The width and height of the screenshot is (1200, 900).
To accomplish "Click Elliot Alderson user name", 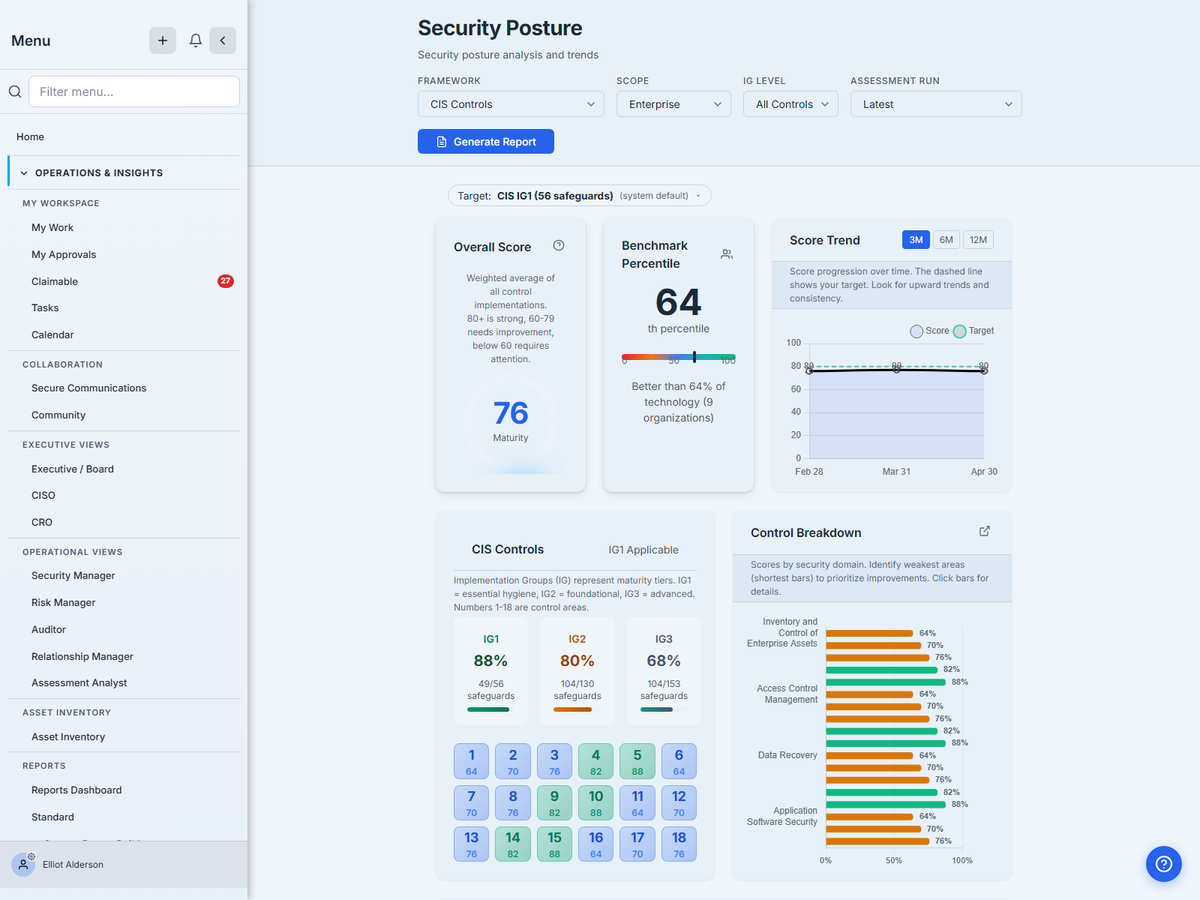I will pos(73,865).
